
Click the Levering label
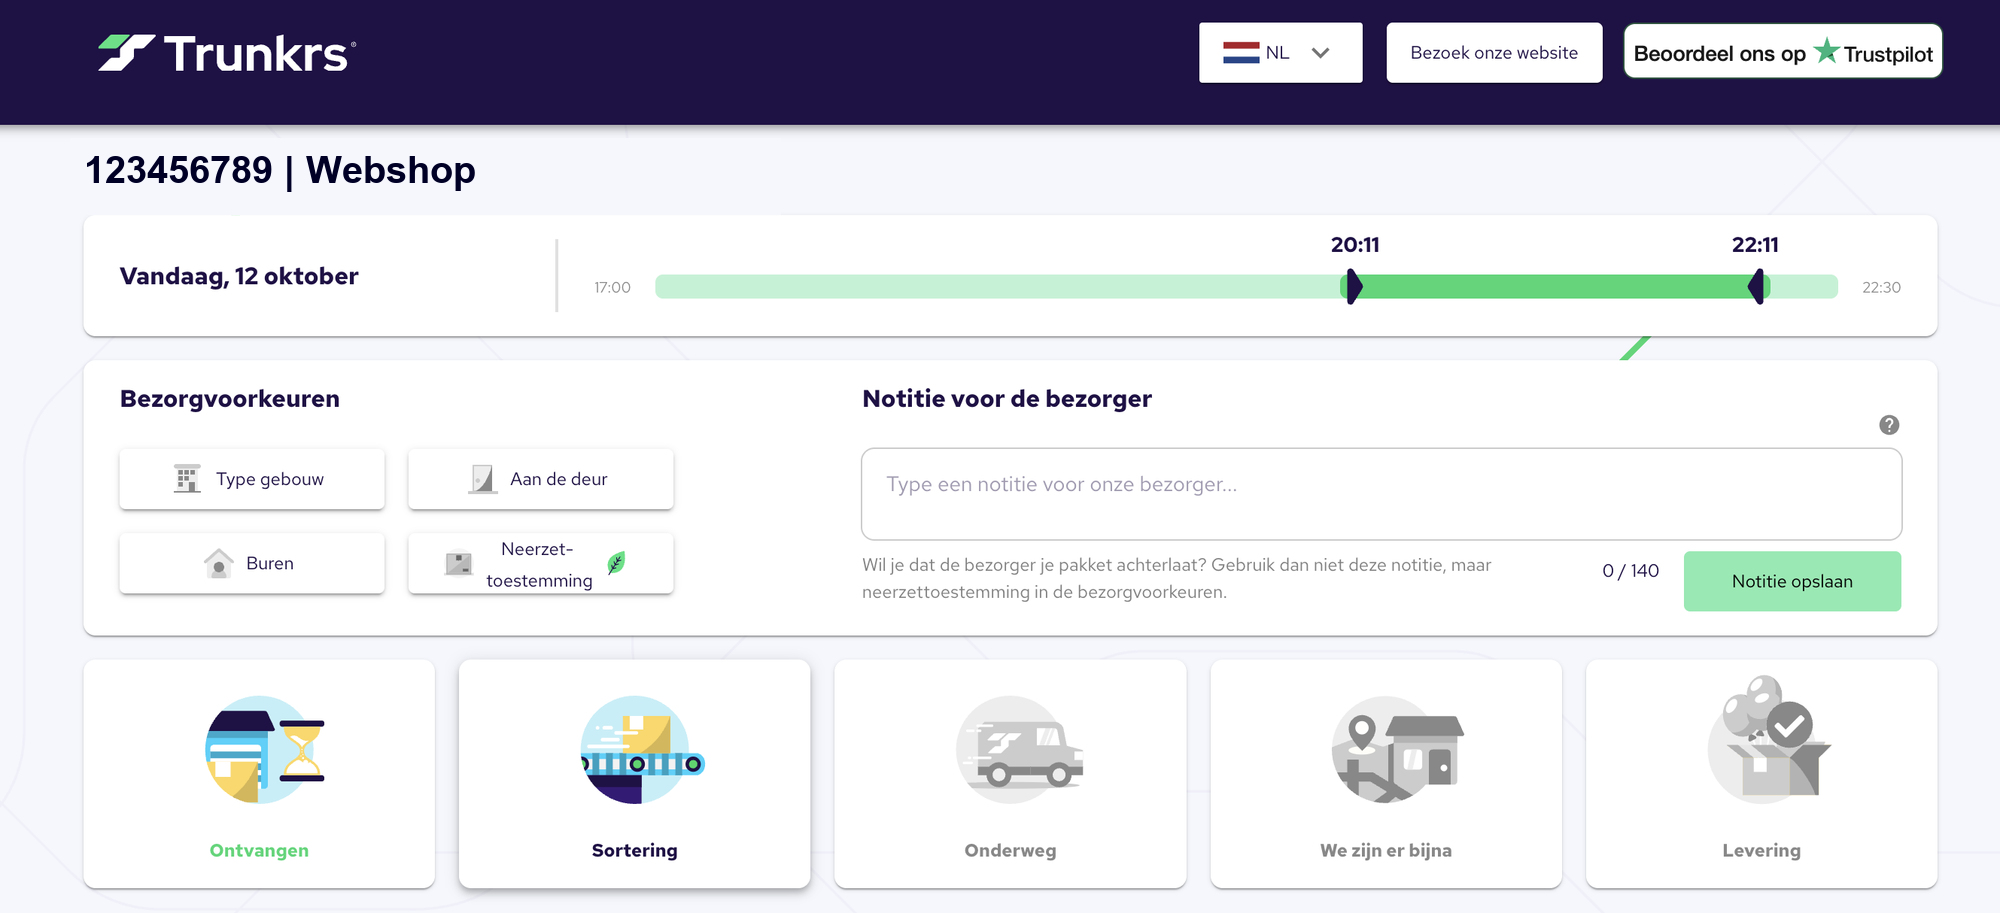pyautogui.click(x=1761, y=851)
